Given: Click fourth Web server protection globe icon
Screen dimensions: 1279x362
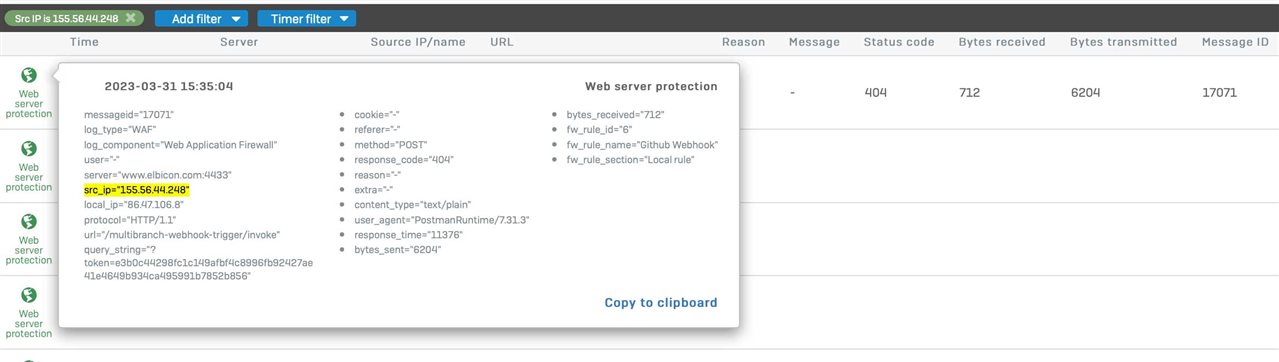Looking at the screenshot, I should click(x=29, y=295).
